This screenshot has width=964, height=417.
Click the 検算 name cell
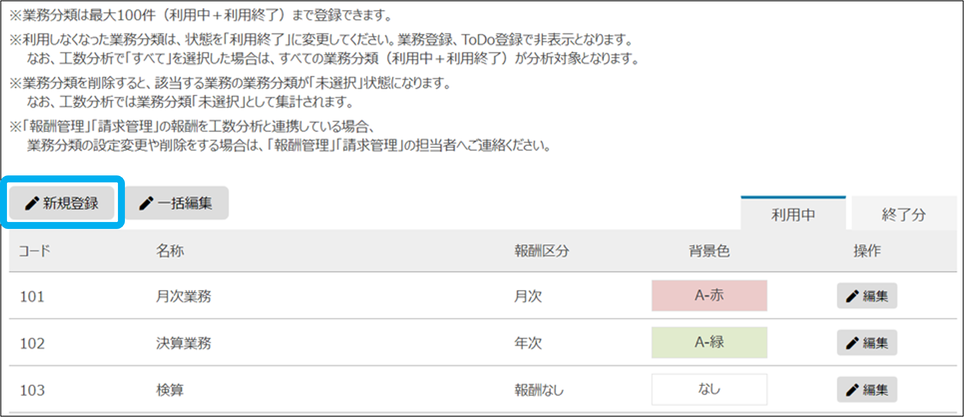coord(169,389)
